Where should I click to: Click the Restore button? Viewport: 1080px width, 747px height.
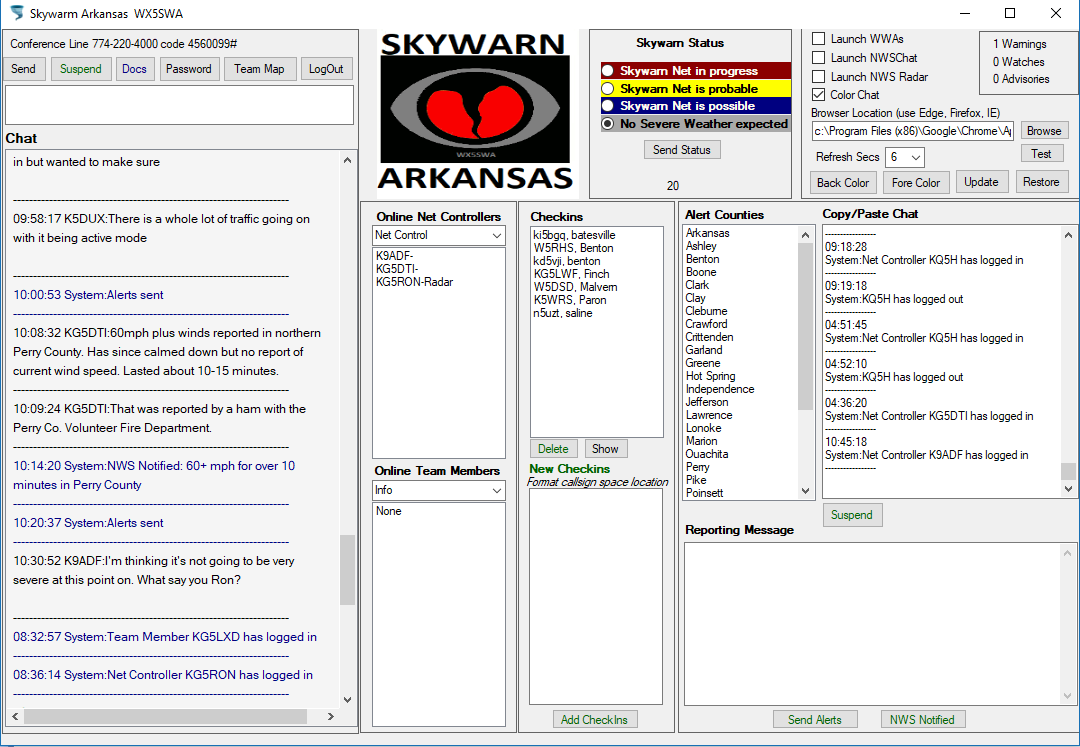[1041, 182]
